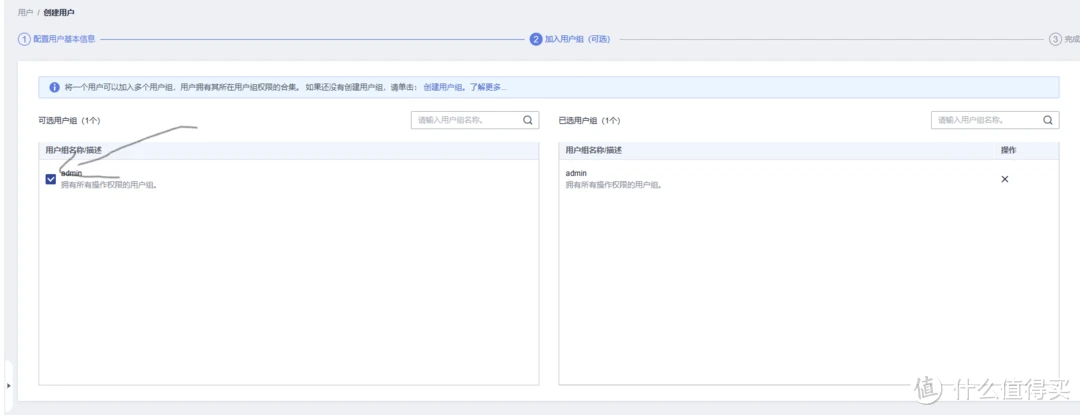Expand the collapsed left sidebar arrow

pos(8,385)
